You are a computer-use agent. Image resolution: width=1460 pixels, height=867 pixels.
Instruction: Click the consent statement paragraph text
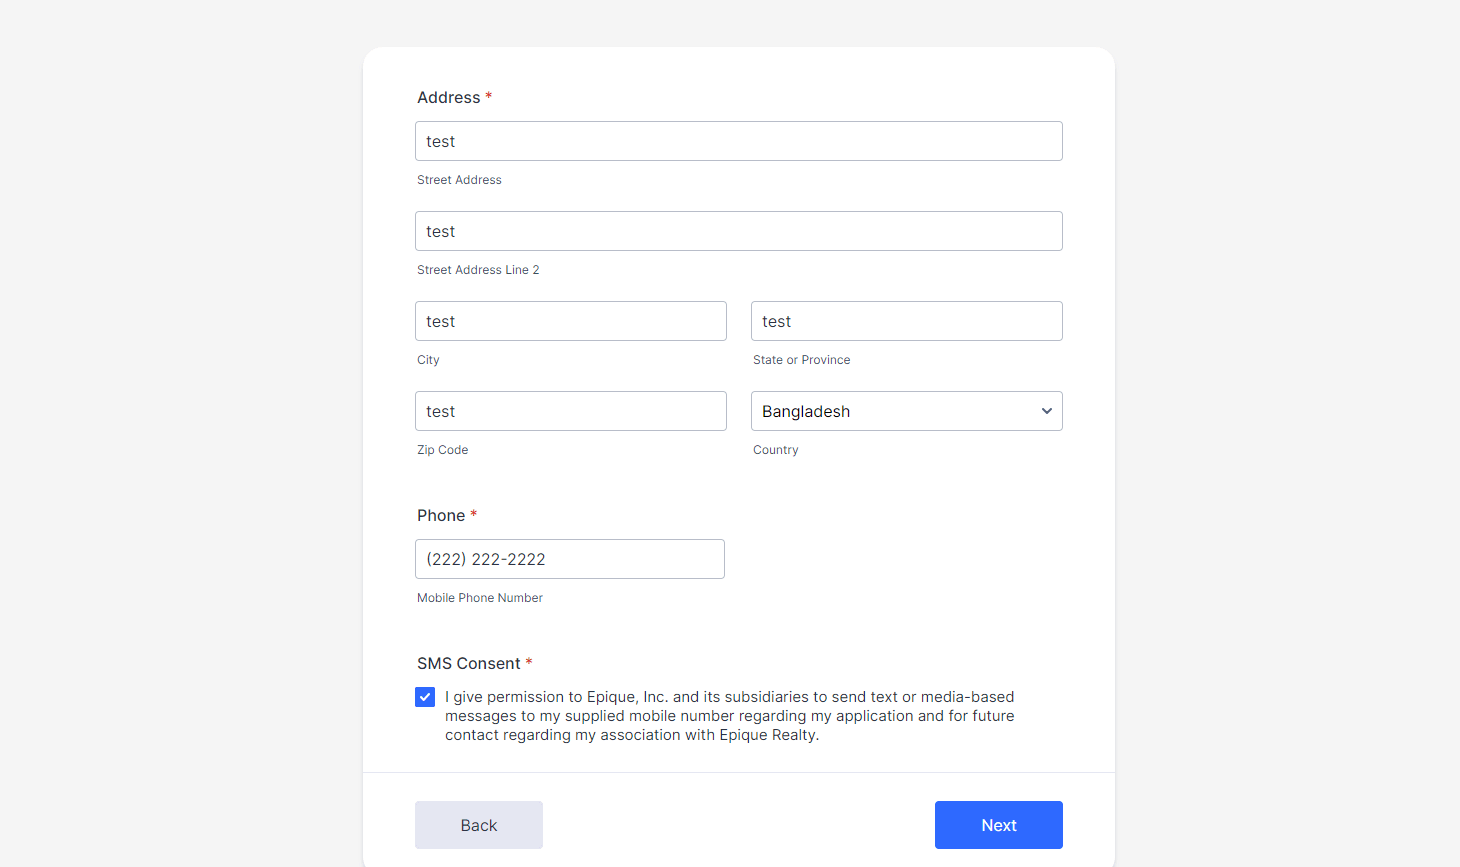click(729, 715)
